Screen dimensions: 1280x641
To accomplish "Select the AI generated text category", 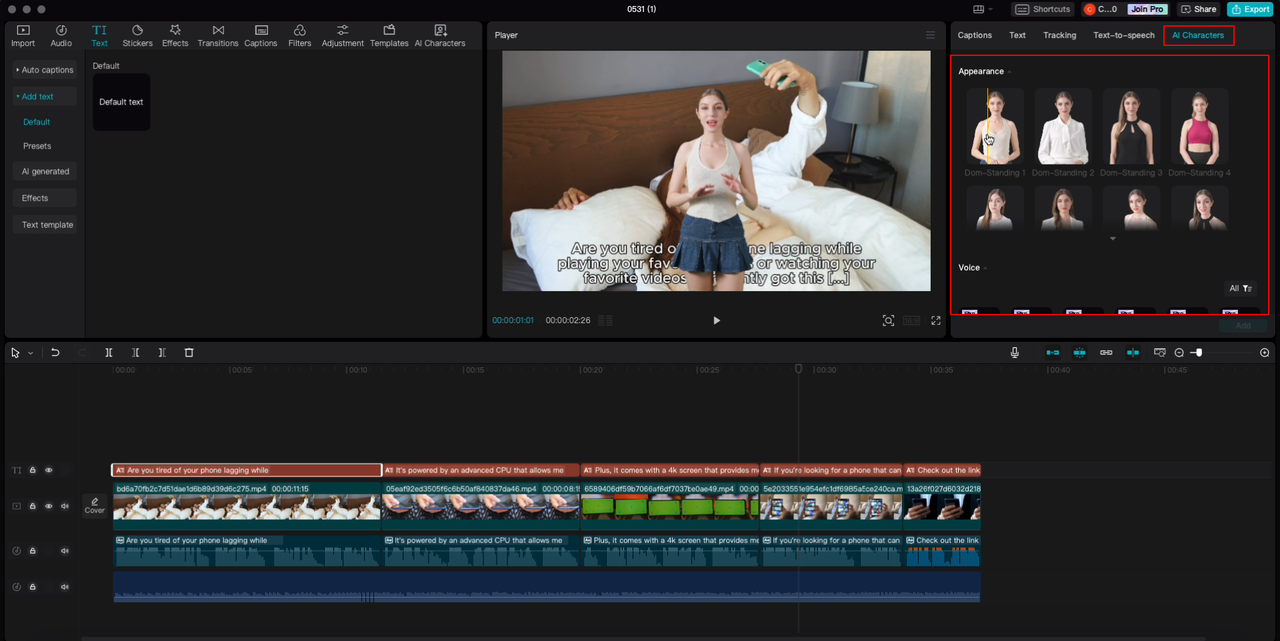I will [x=45, y=172].
